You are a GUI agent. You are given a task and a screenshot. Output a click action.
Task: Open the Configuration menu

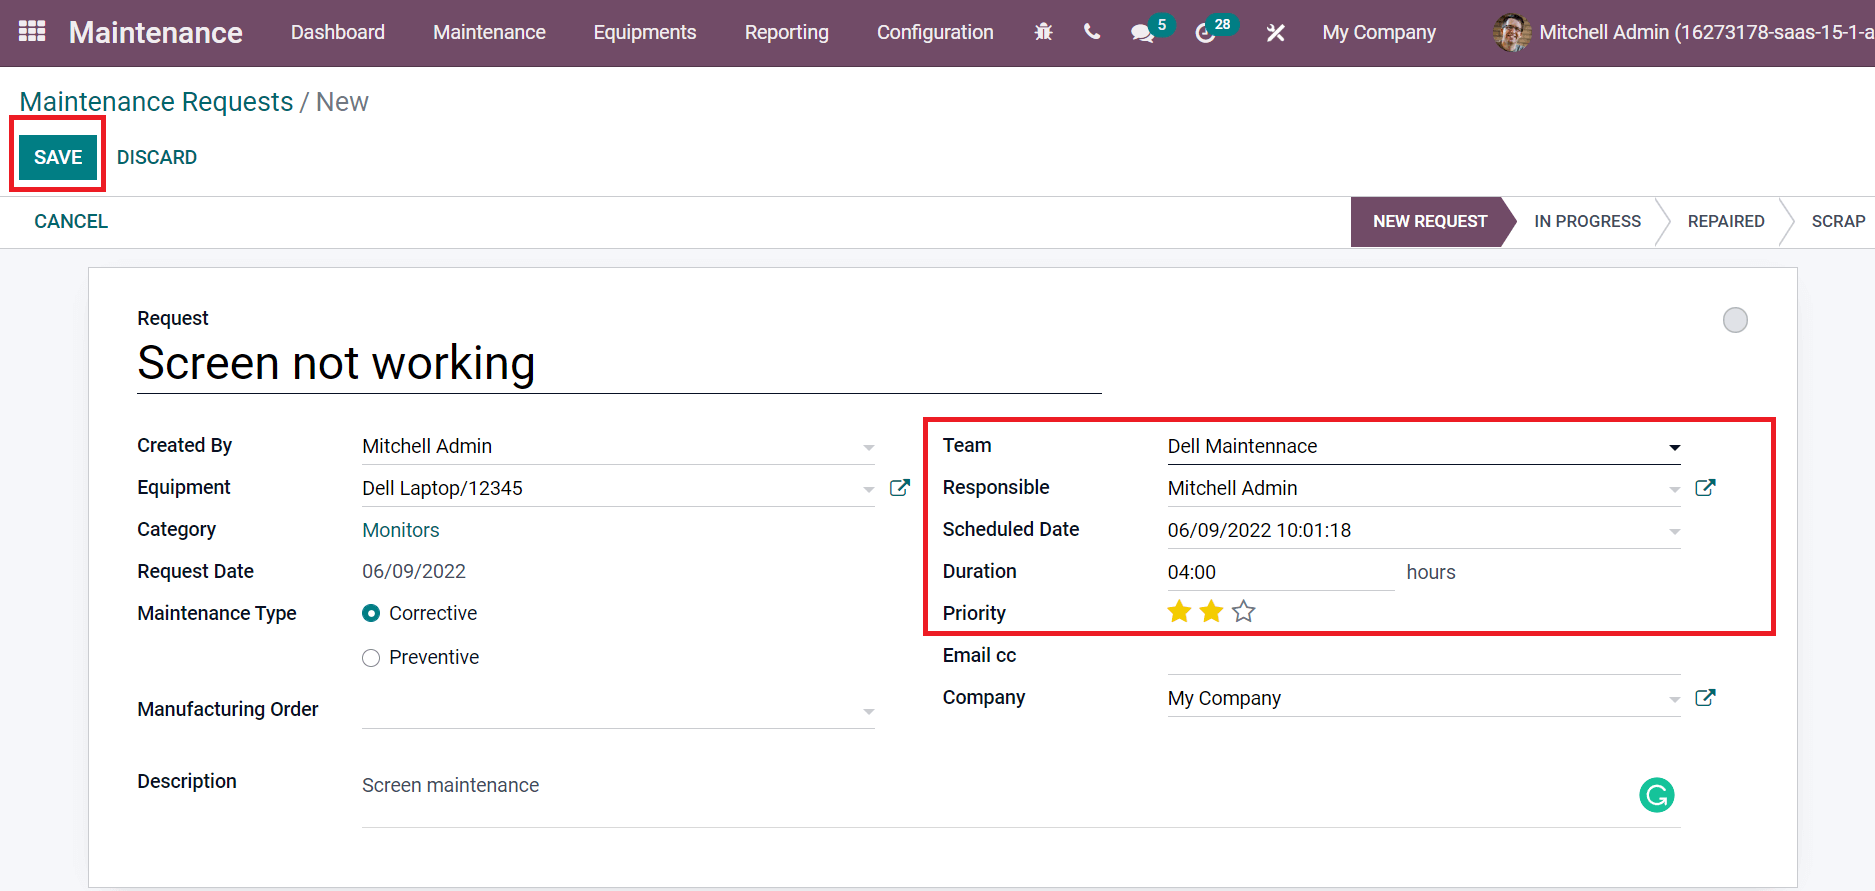tap(935, 32)
